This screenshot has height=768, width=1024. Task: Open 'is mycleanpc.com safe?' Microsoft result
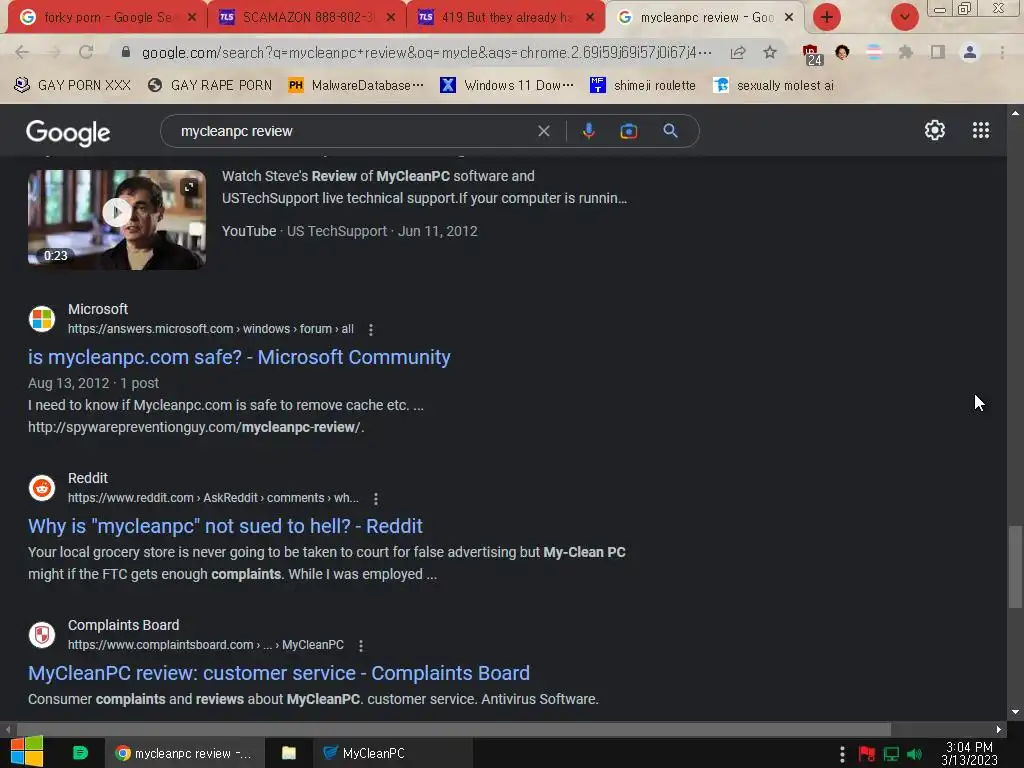[x=239, y=357]
